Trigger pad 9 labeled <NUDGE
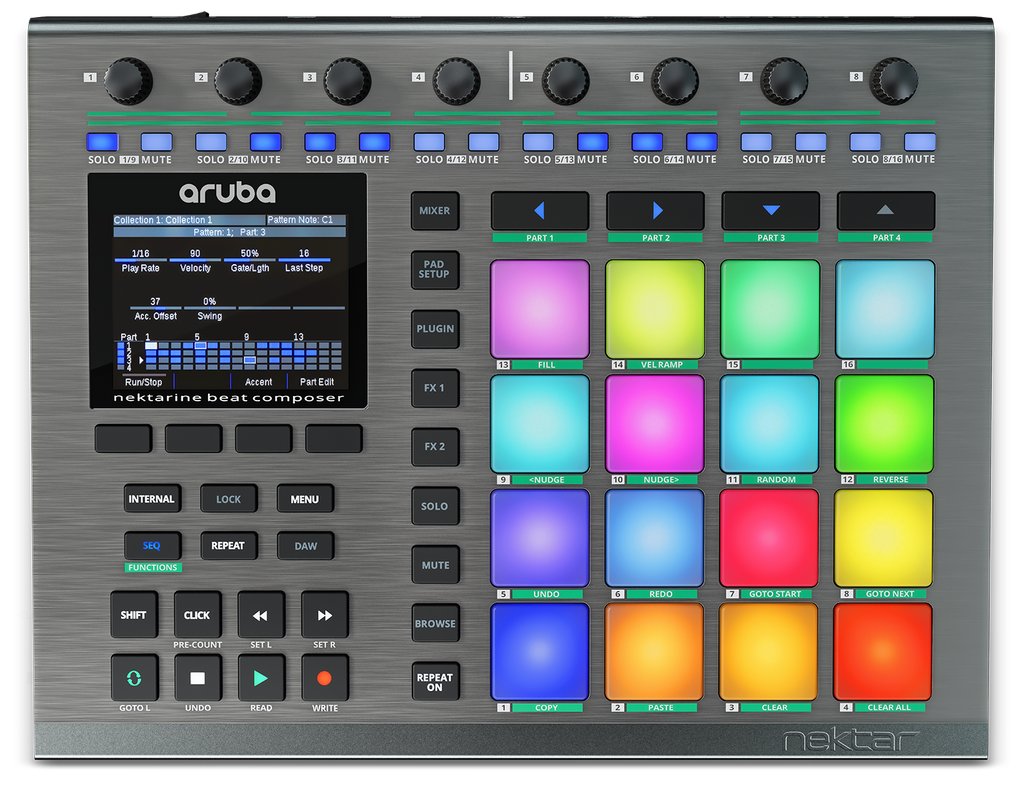 pos(540,424)
